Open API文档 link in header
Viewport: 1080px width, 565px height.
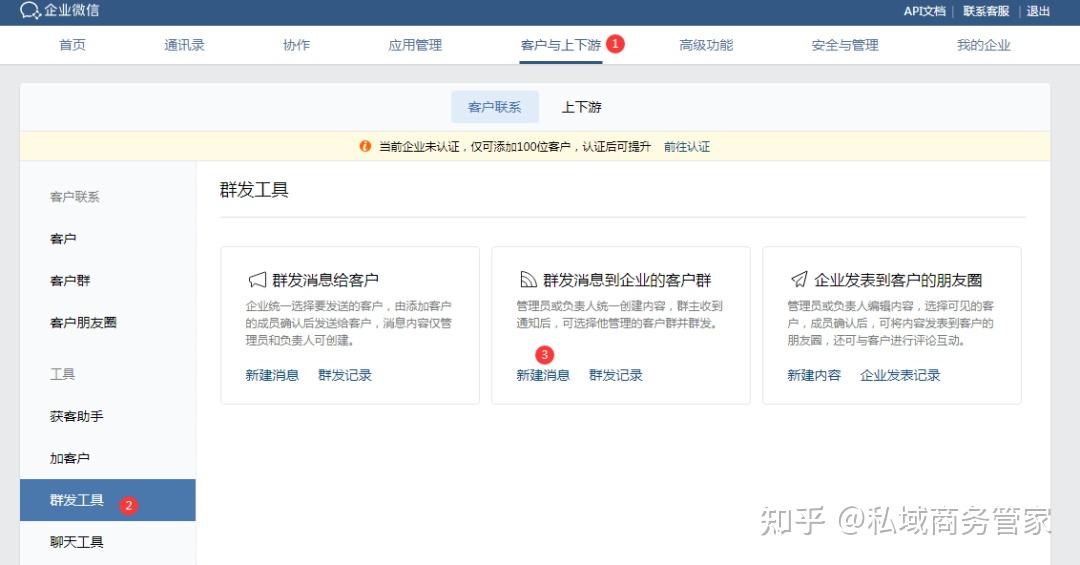click(924, 11)
